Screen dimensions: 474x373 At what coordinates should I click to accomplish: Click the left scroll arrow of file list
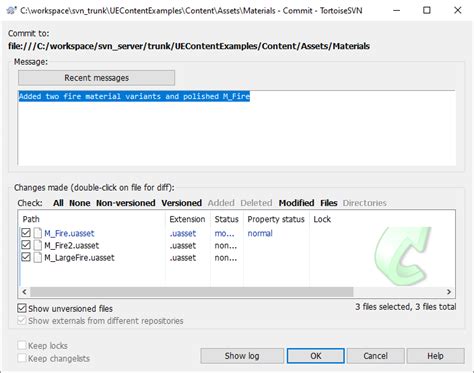(x=24, y=292)
